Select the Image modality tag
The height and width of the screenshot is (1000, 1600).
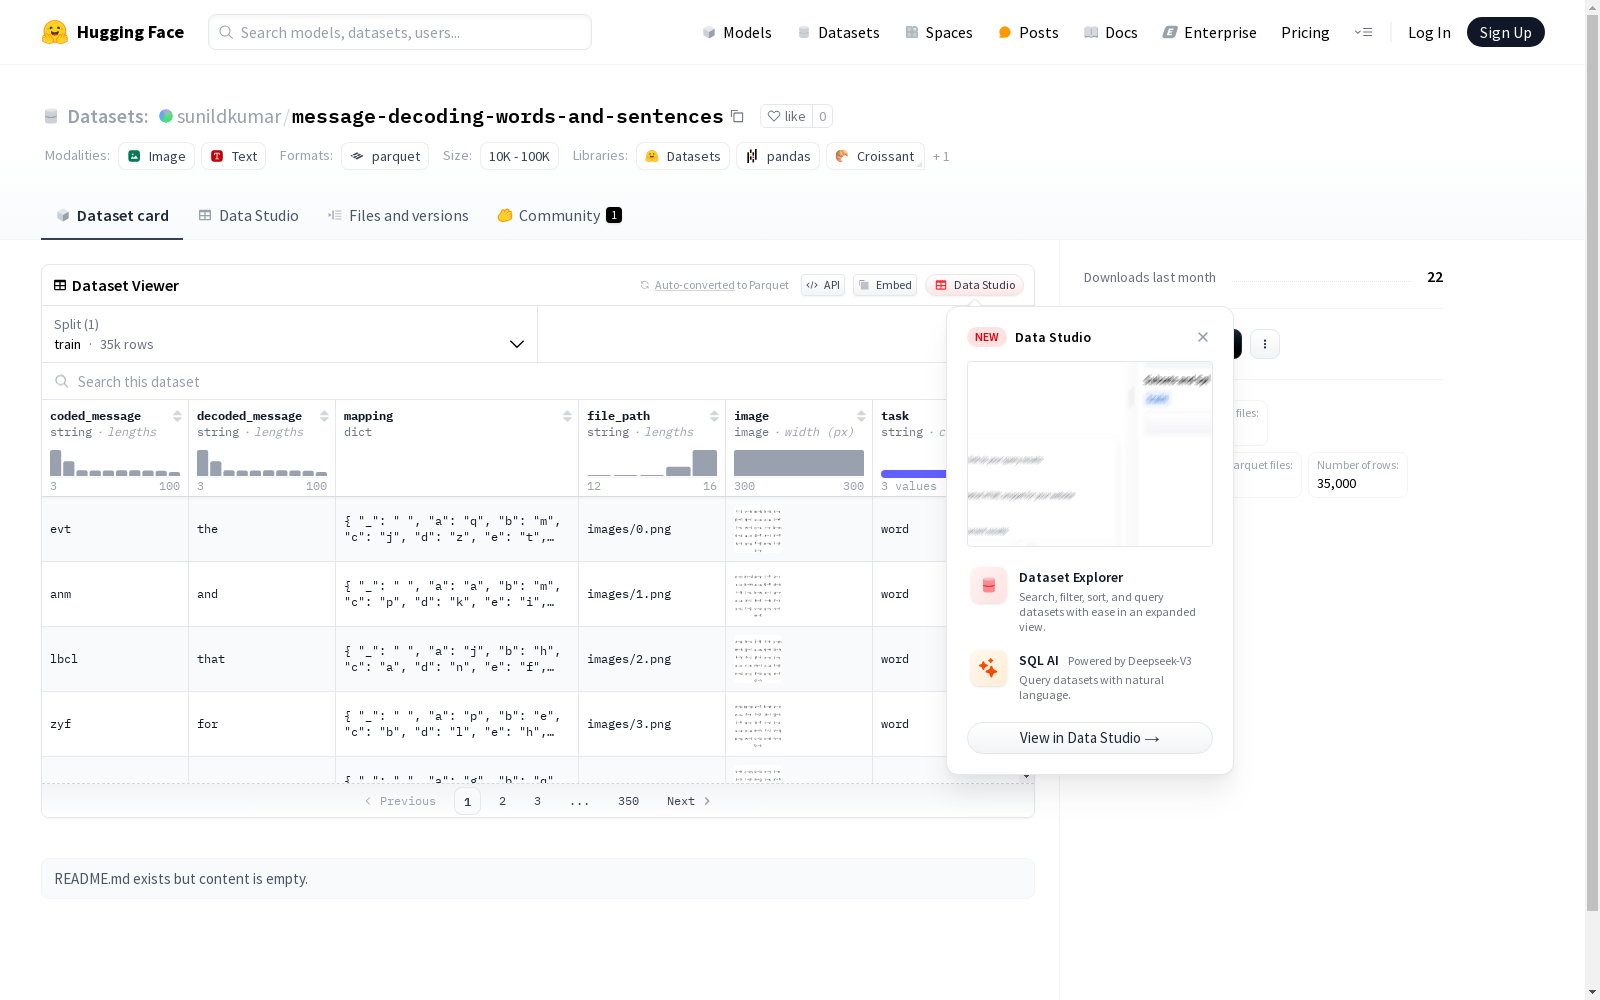[x=156, y=156]
